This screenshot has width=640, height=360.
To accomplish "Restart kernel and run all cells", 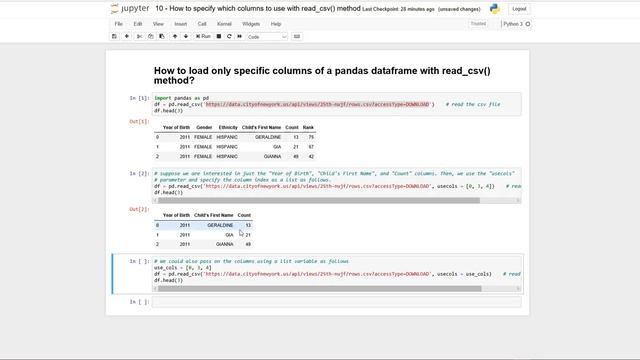I will pyautogui.click(x=240, y=36).
